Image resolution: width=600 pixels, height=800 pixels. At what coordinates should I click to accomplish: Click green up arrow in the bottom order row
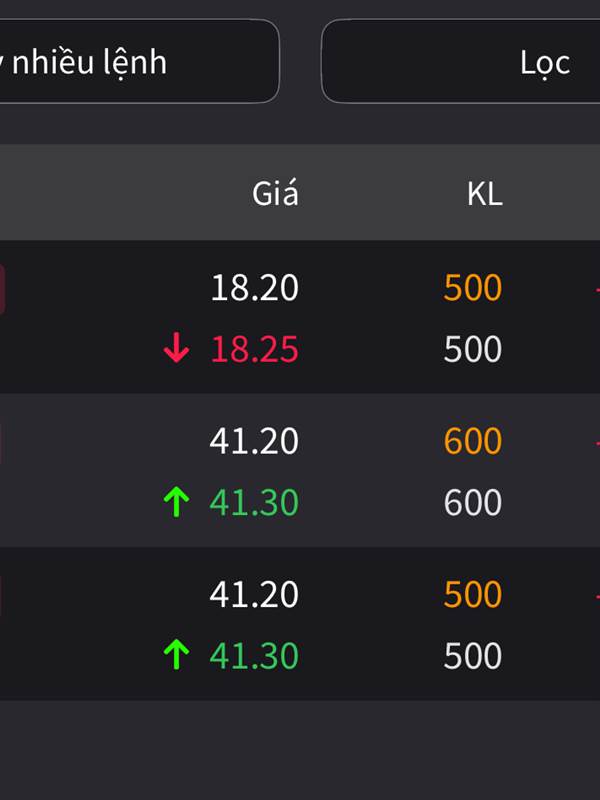(176, 656)
